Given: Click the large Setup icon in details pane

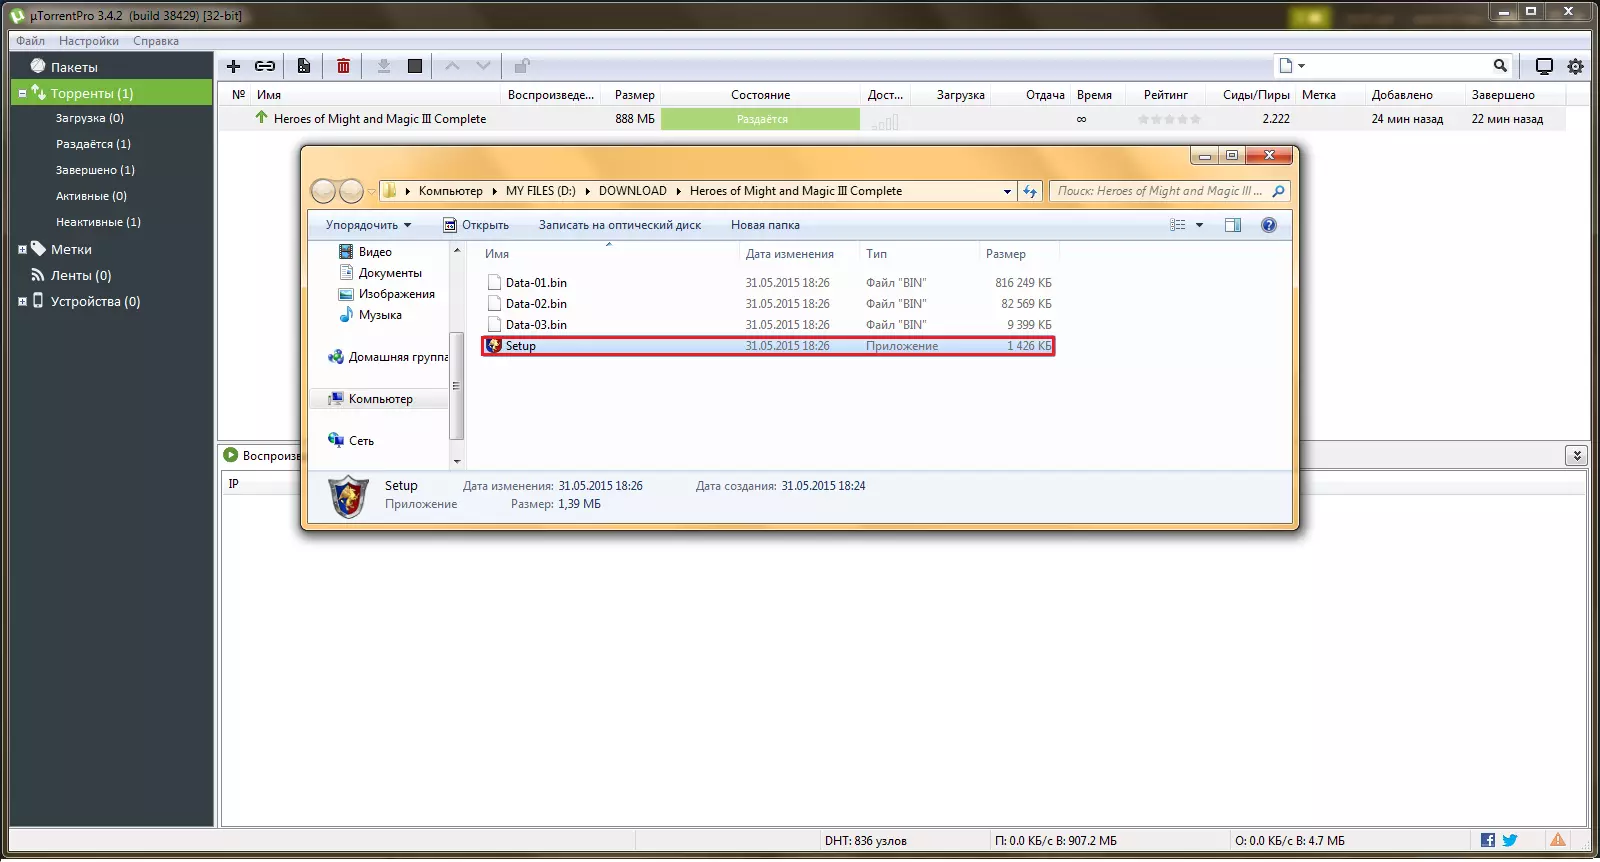Looking at the screenshot, I should click(x=349, y=496).
